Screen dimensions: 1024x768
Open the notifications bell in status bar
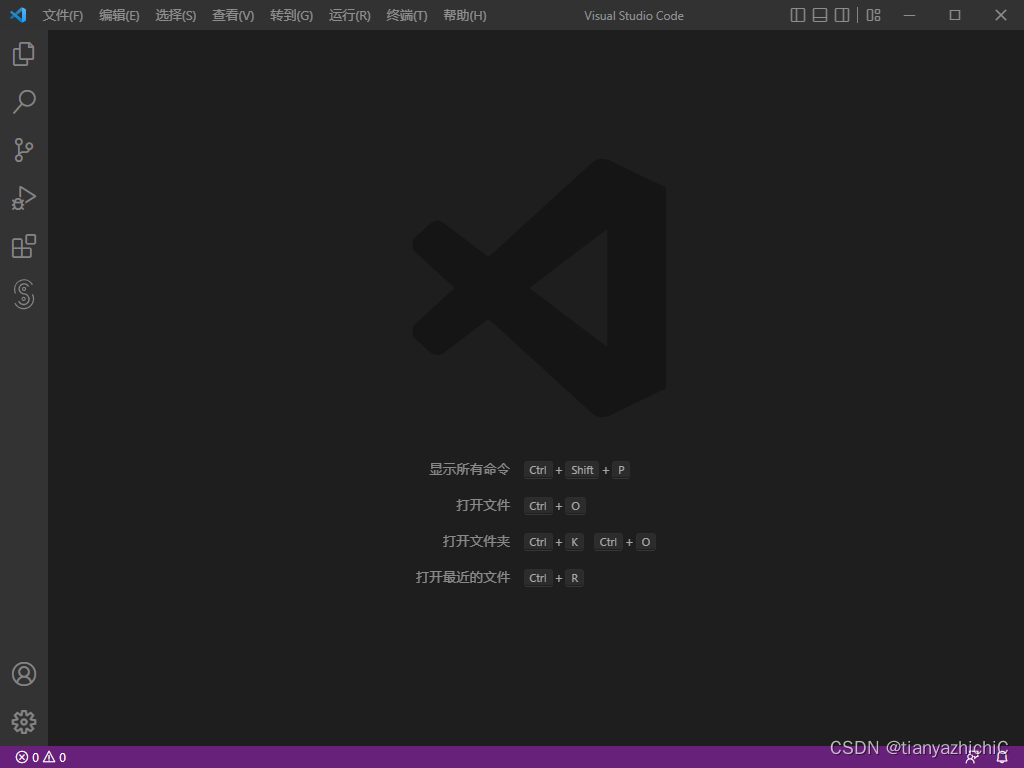(x=1002, y=758)
